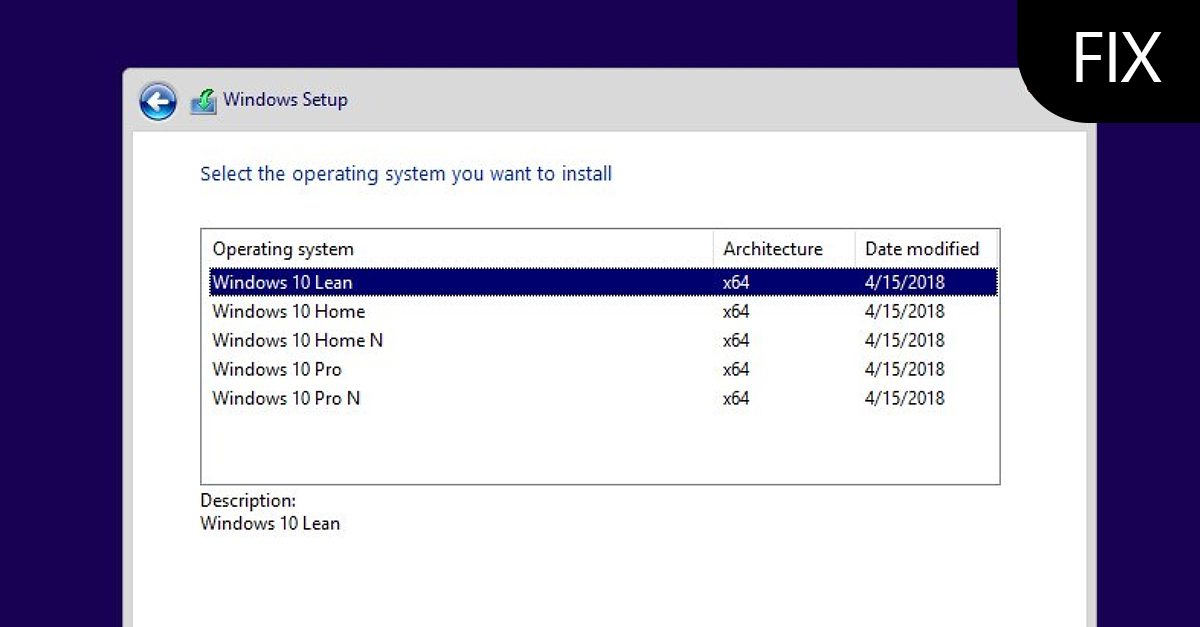Select Windows 10 Pro edition
The image size is (1200, 627).
(x=277, y=369)
